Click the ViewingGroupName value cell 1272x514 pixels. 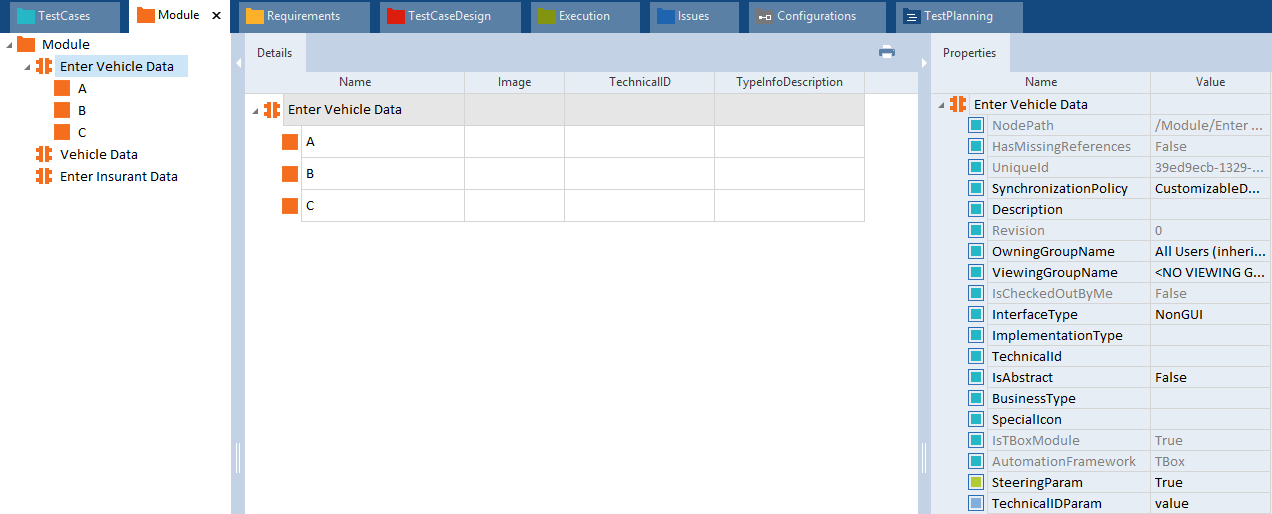pyautogui.click(x=1211, y=273)
